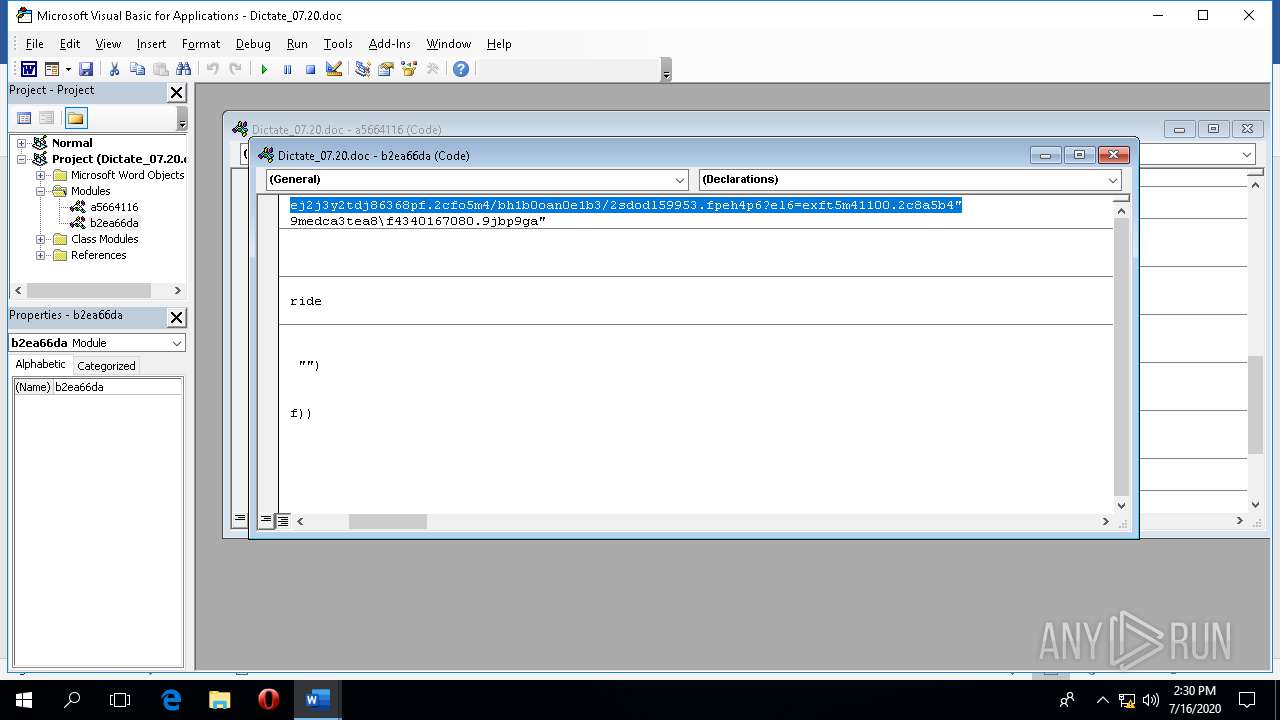Expand the Normal project node
The height and width of the screenshot is (720, 1280).
coord(22,143)
